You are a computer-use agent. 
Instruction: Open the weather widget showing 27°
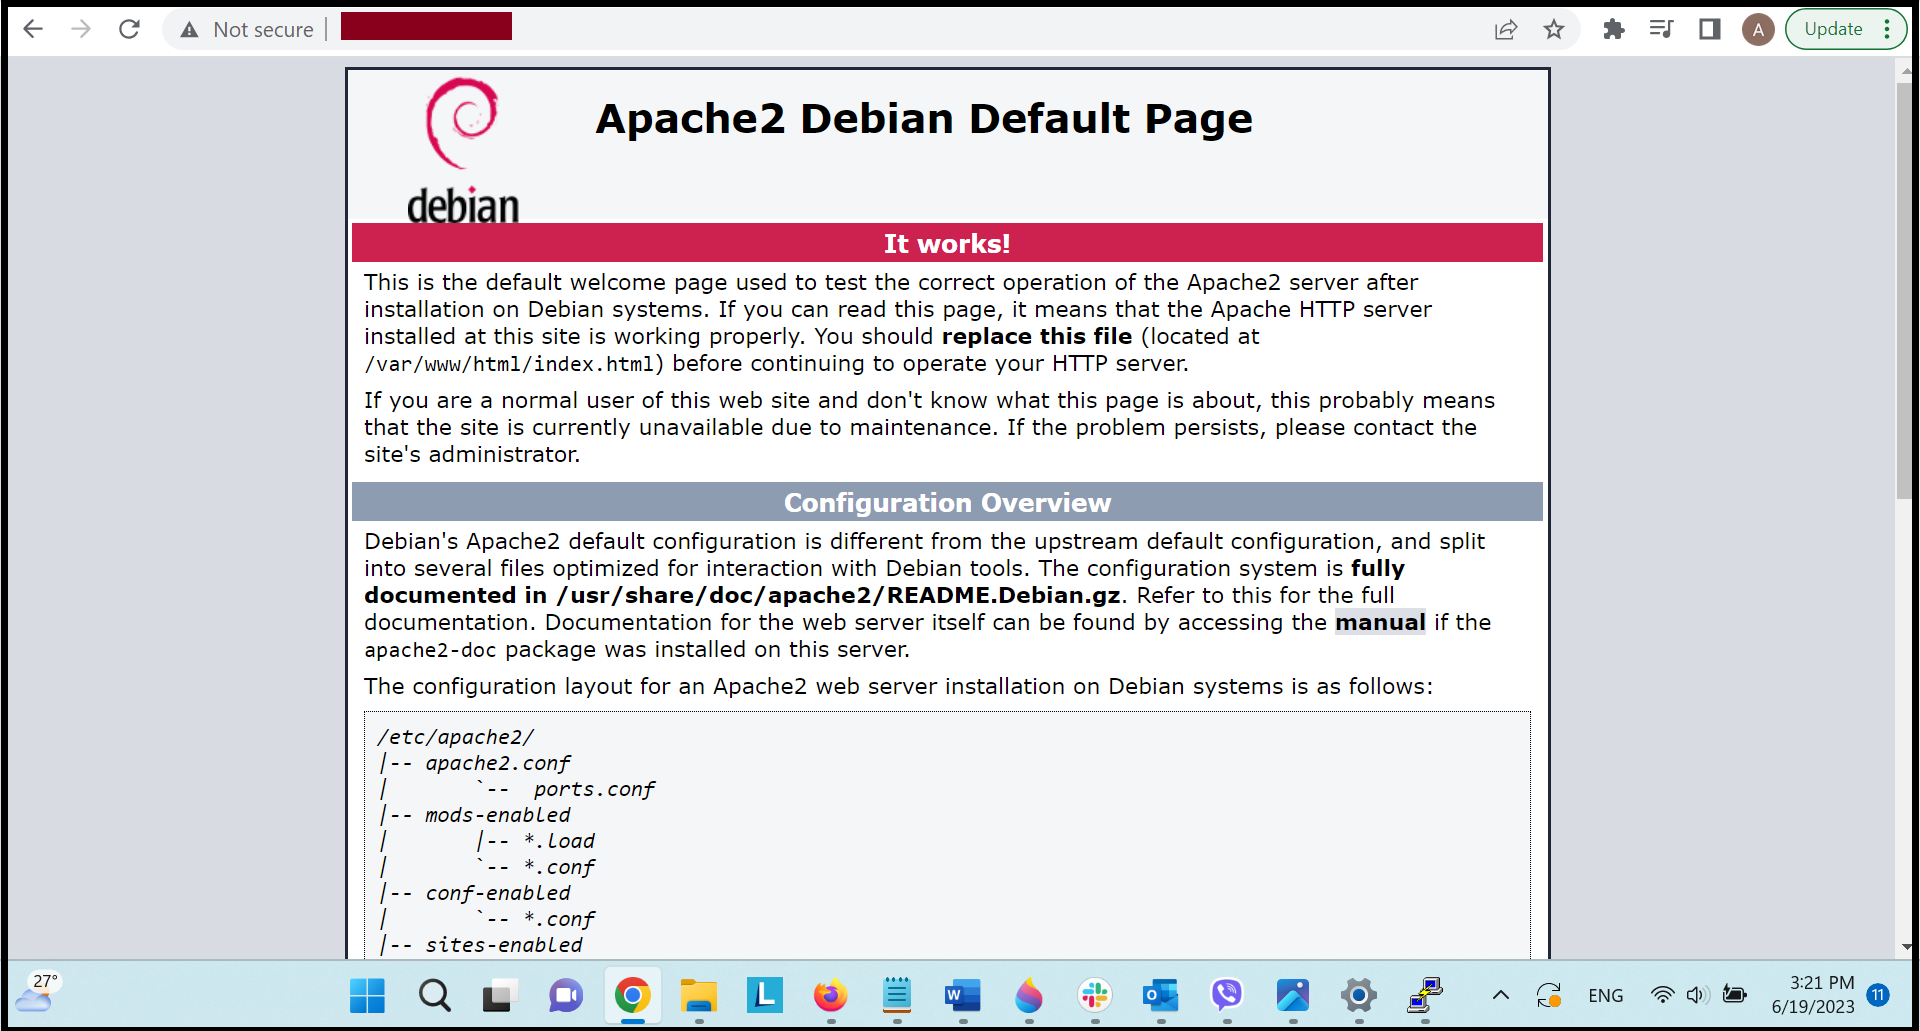(38, 993)
